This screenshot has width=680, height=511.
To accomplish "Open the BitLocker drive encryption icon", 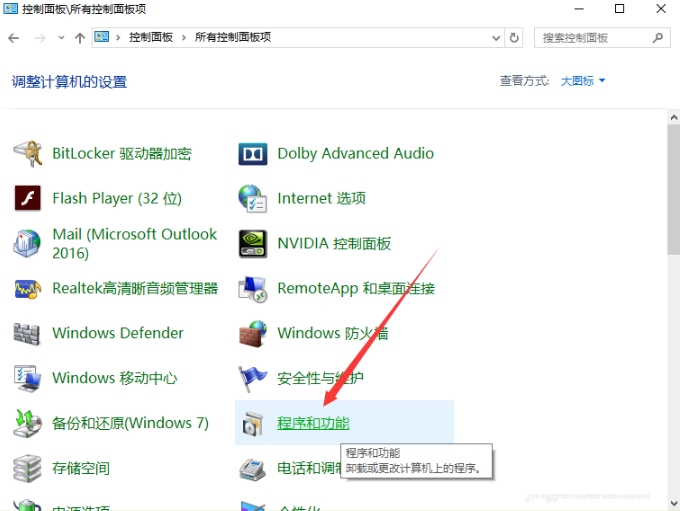I will click(27, 154).
